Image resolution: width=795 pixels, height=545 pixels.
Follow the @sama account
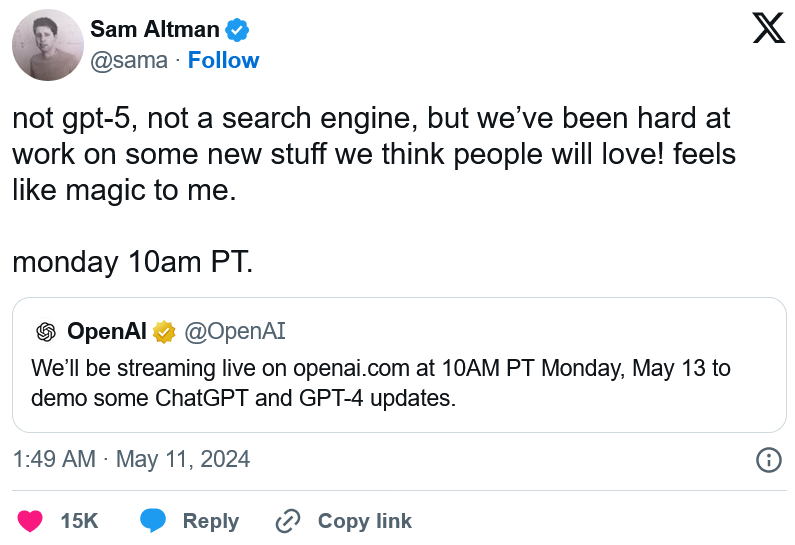tap(224, 60)
